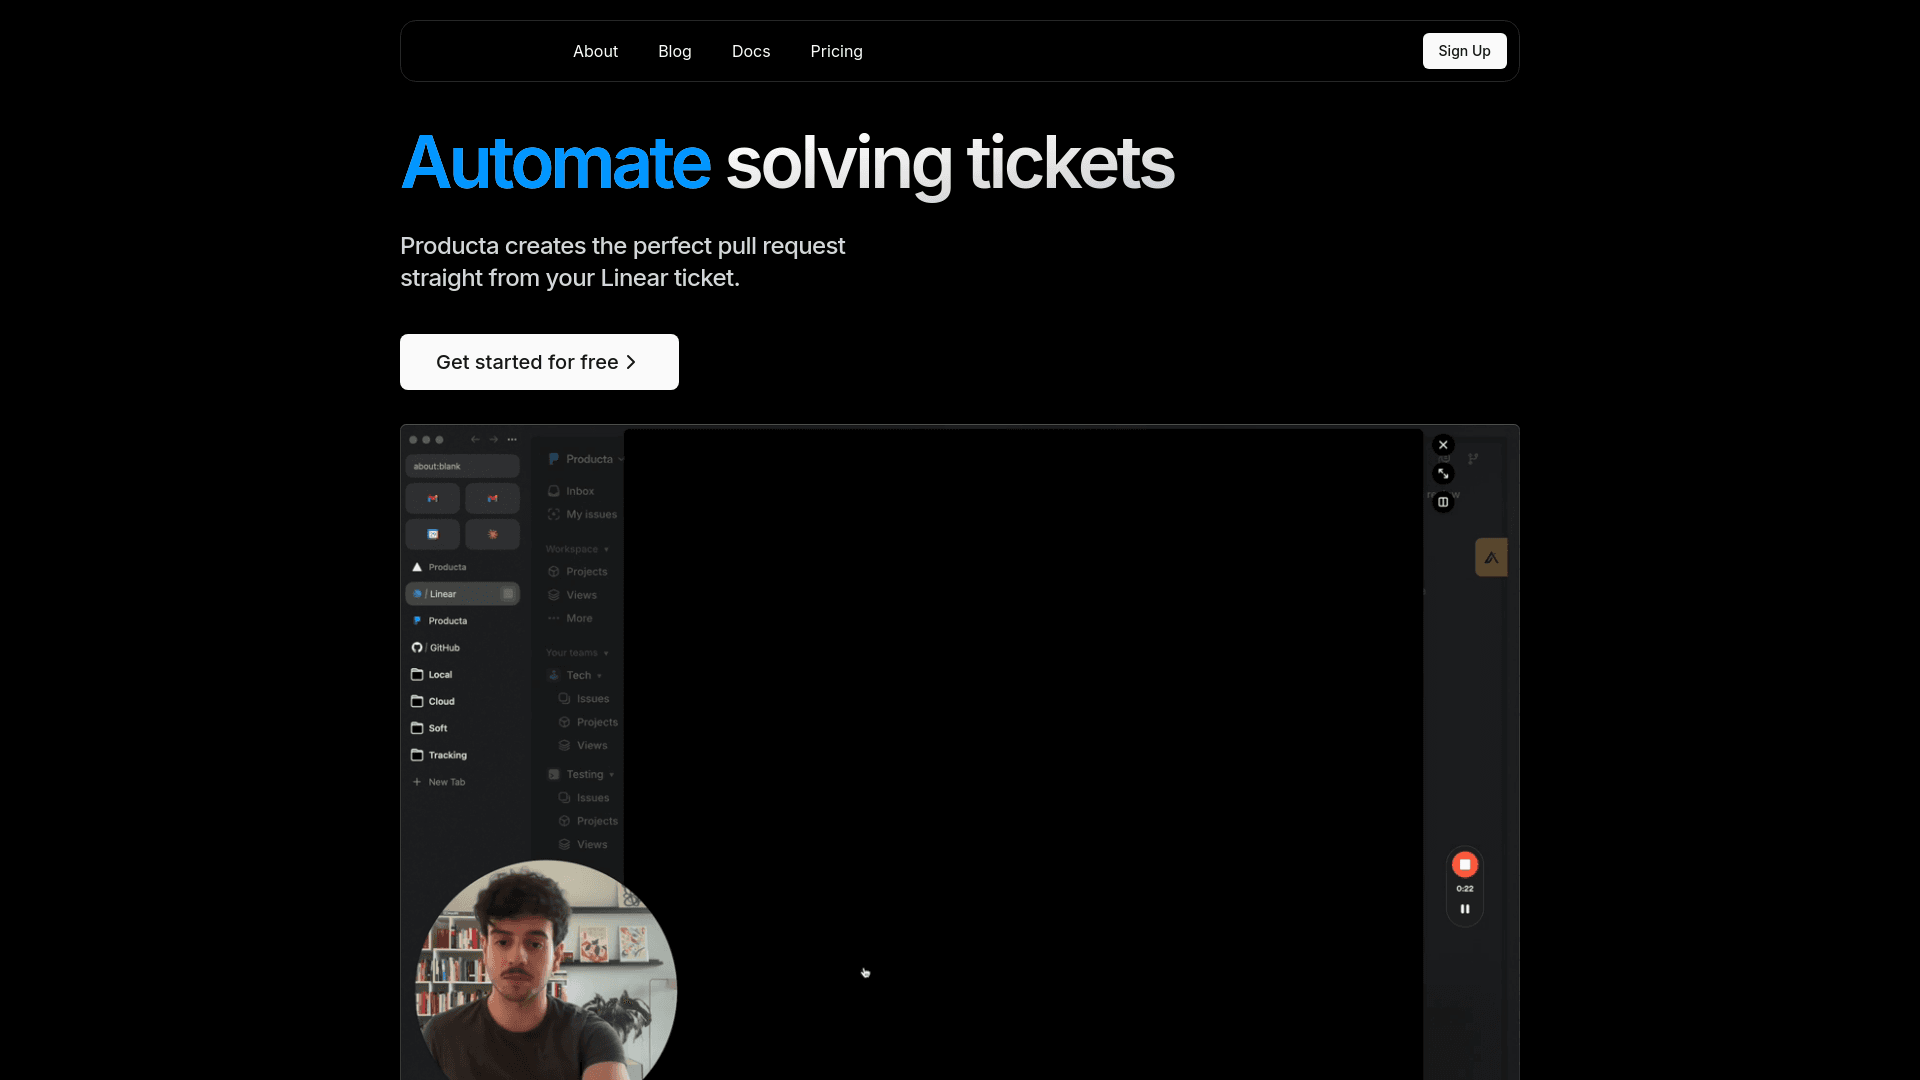Click the GitHub tab icon in sidebar
This screenshot has height=1080, width=1920.
418,648
